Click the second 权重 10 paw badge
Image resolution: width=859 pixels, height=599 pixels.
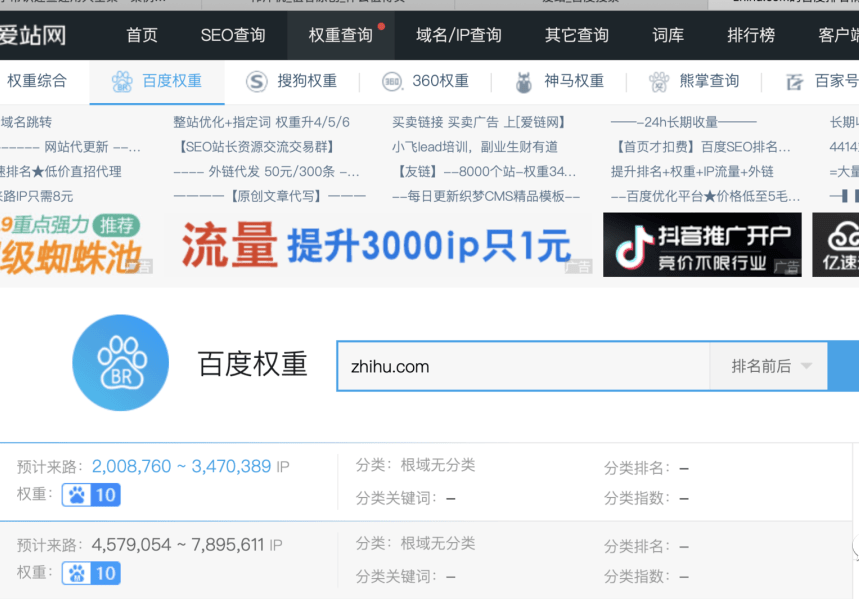coord(91,573)
